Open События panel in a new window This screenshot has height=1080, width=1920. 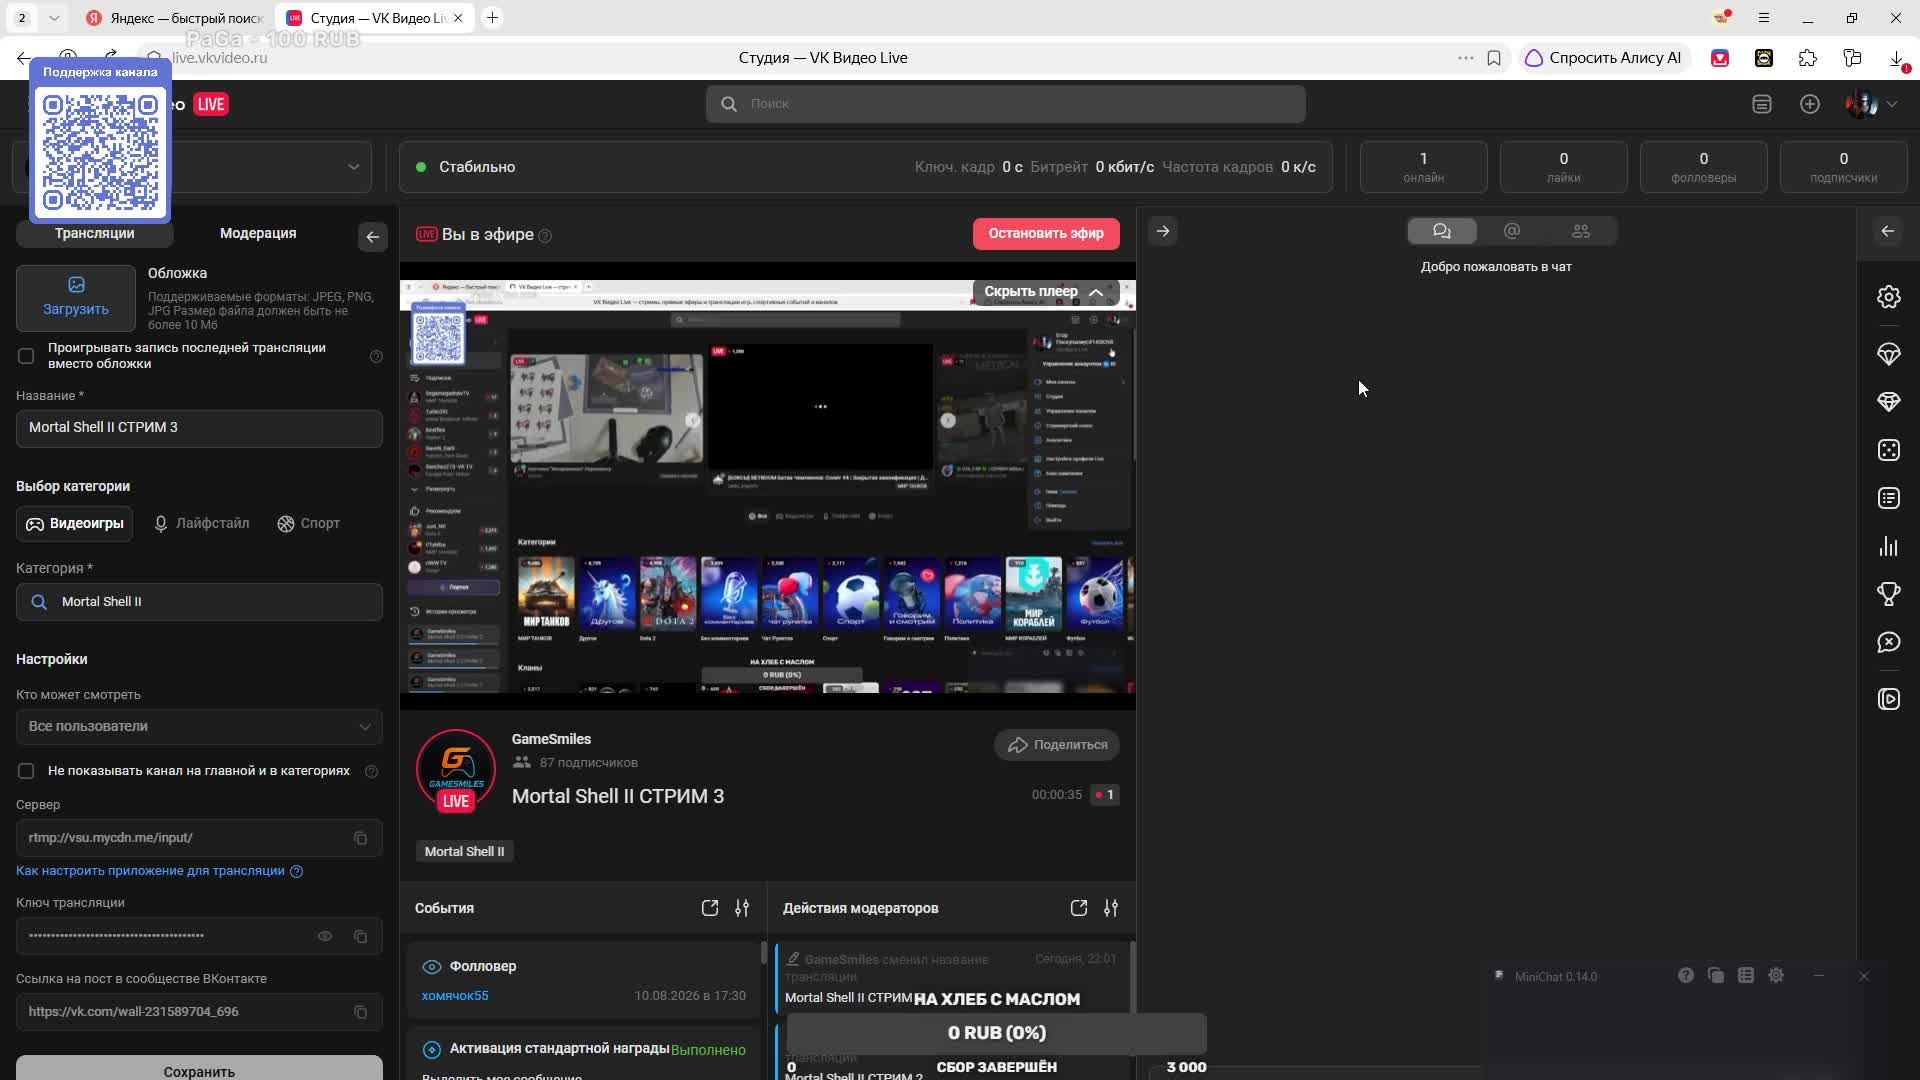pyautogui.click(x=710, y=908)
